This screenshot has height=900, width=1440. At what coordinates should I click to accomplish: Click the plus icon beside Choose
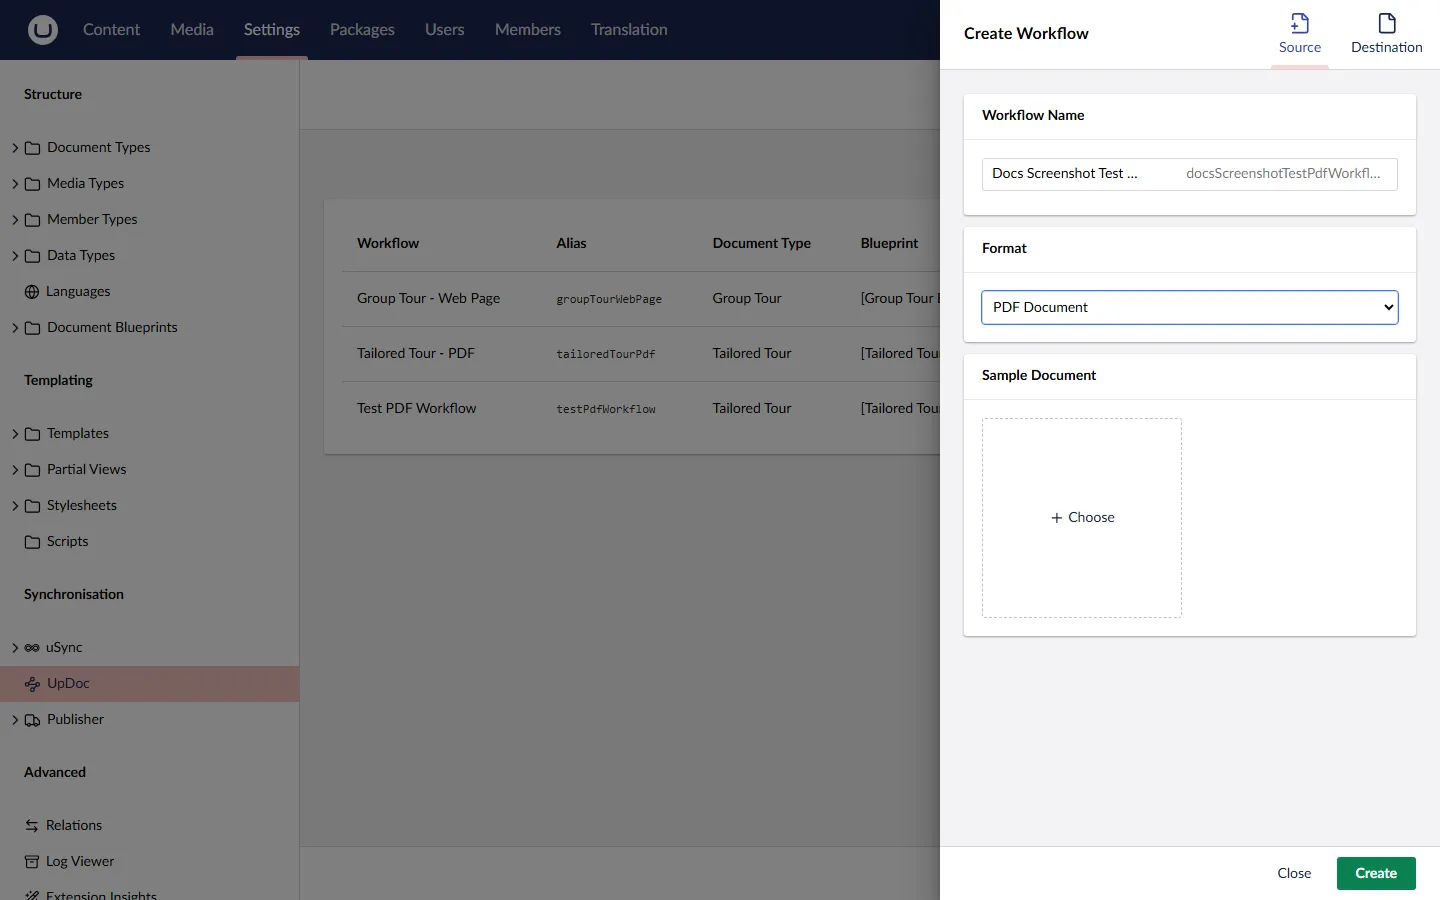click(x=1056, y=518)
